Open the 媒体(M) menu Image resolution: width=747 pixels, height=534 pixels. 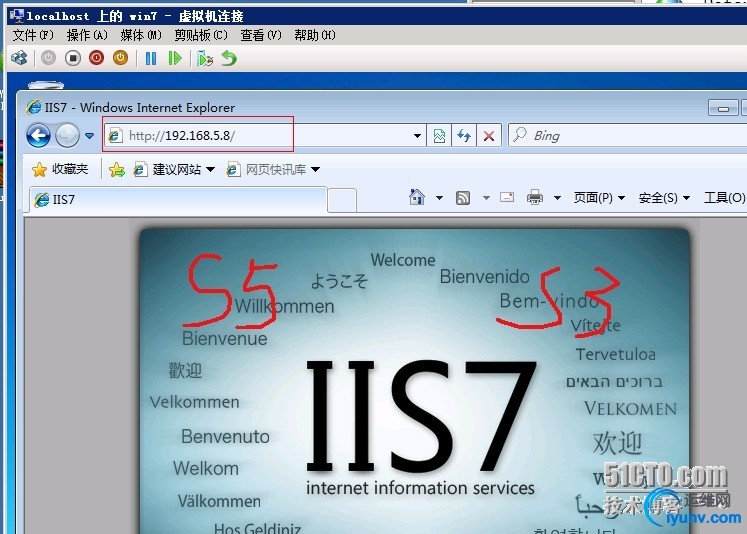click(x=141, y=35)
